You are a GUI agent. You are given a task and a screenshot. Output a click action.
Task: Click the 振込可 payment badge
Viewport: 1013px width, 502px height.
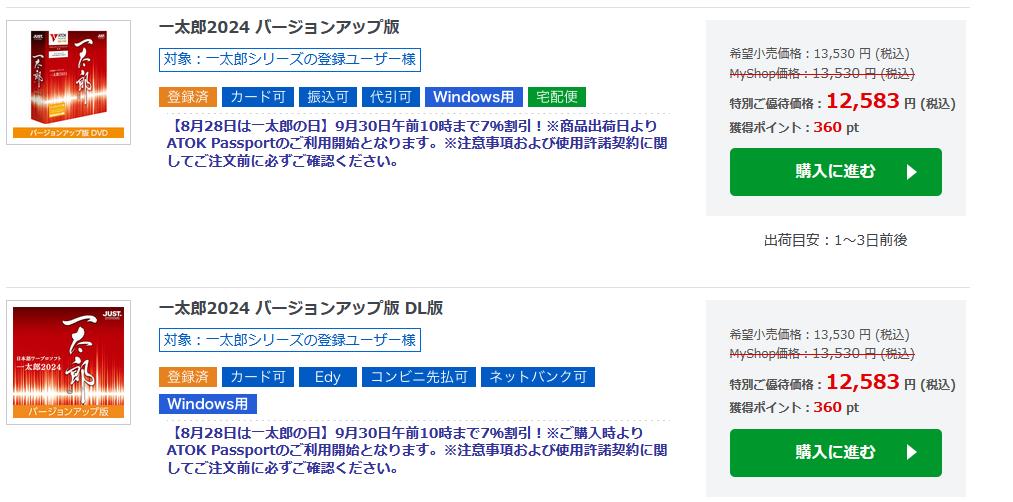pos(328,97)
